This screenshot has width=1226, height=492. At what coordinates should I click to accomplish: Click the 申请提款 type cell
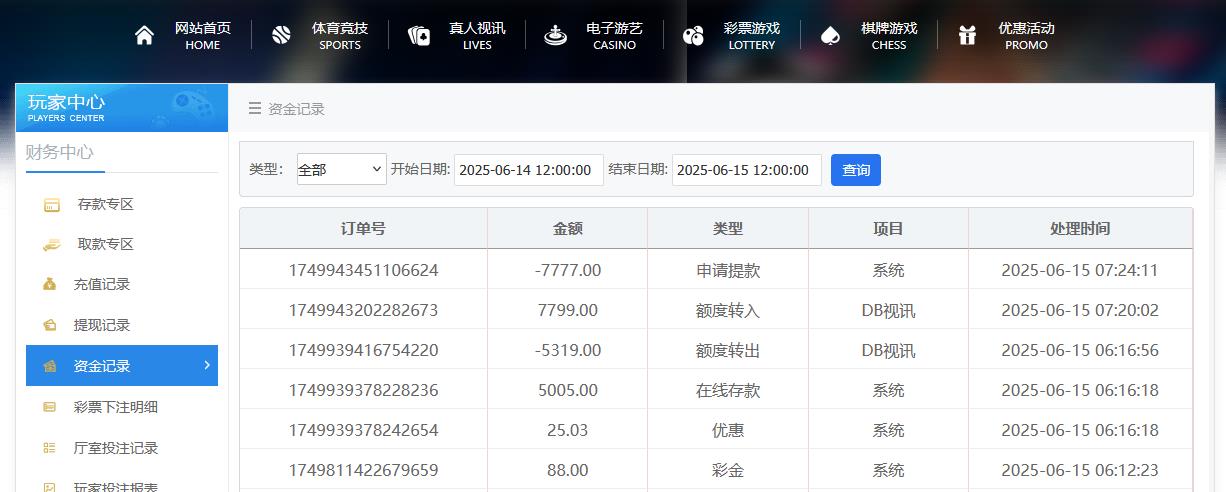pyautogui.click(x=728, y=270)
